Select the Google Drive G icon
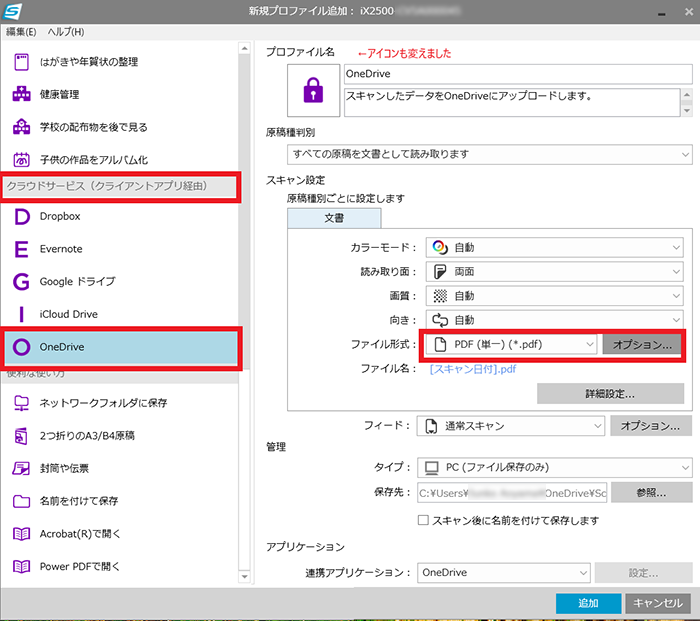The height and width of the screenshot is (621, 700). tap(21, 281)
